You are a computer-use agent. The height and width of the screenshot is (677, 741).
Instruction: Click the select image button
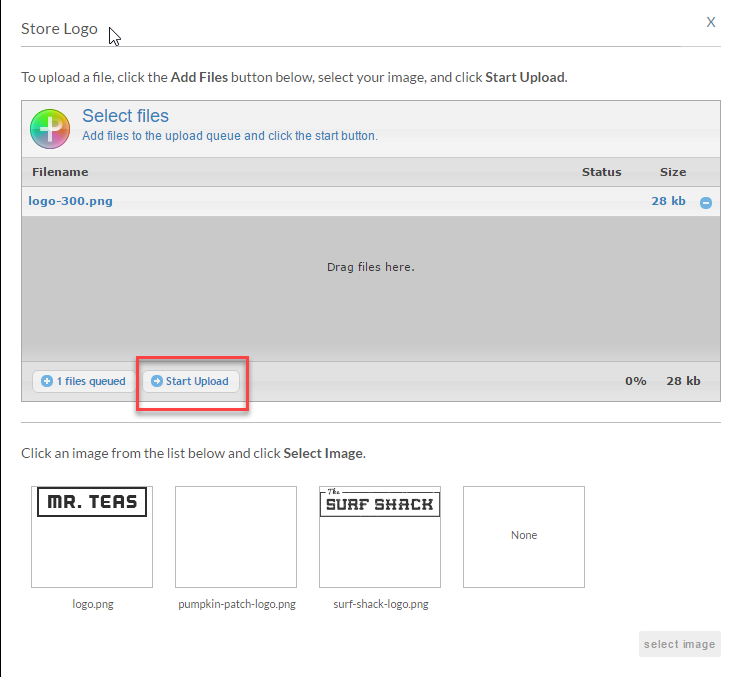tap(680, 644)
